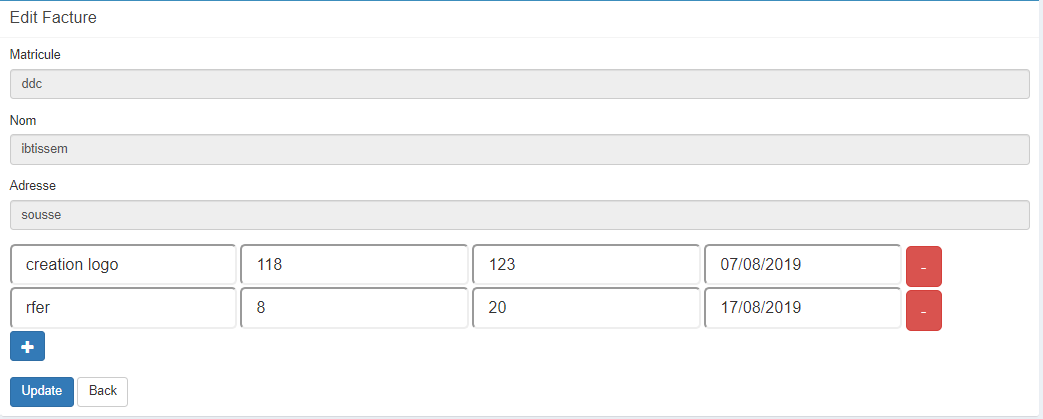This screenshot has height=419, width=1043.
Task: Open the 07/08/2019 date field
Action: (802, 265)
